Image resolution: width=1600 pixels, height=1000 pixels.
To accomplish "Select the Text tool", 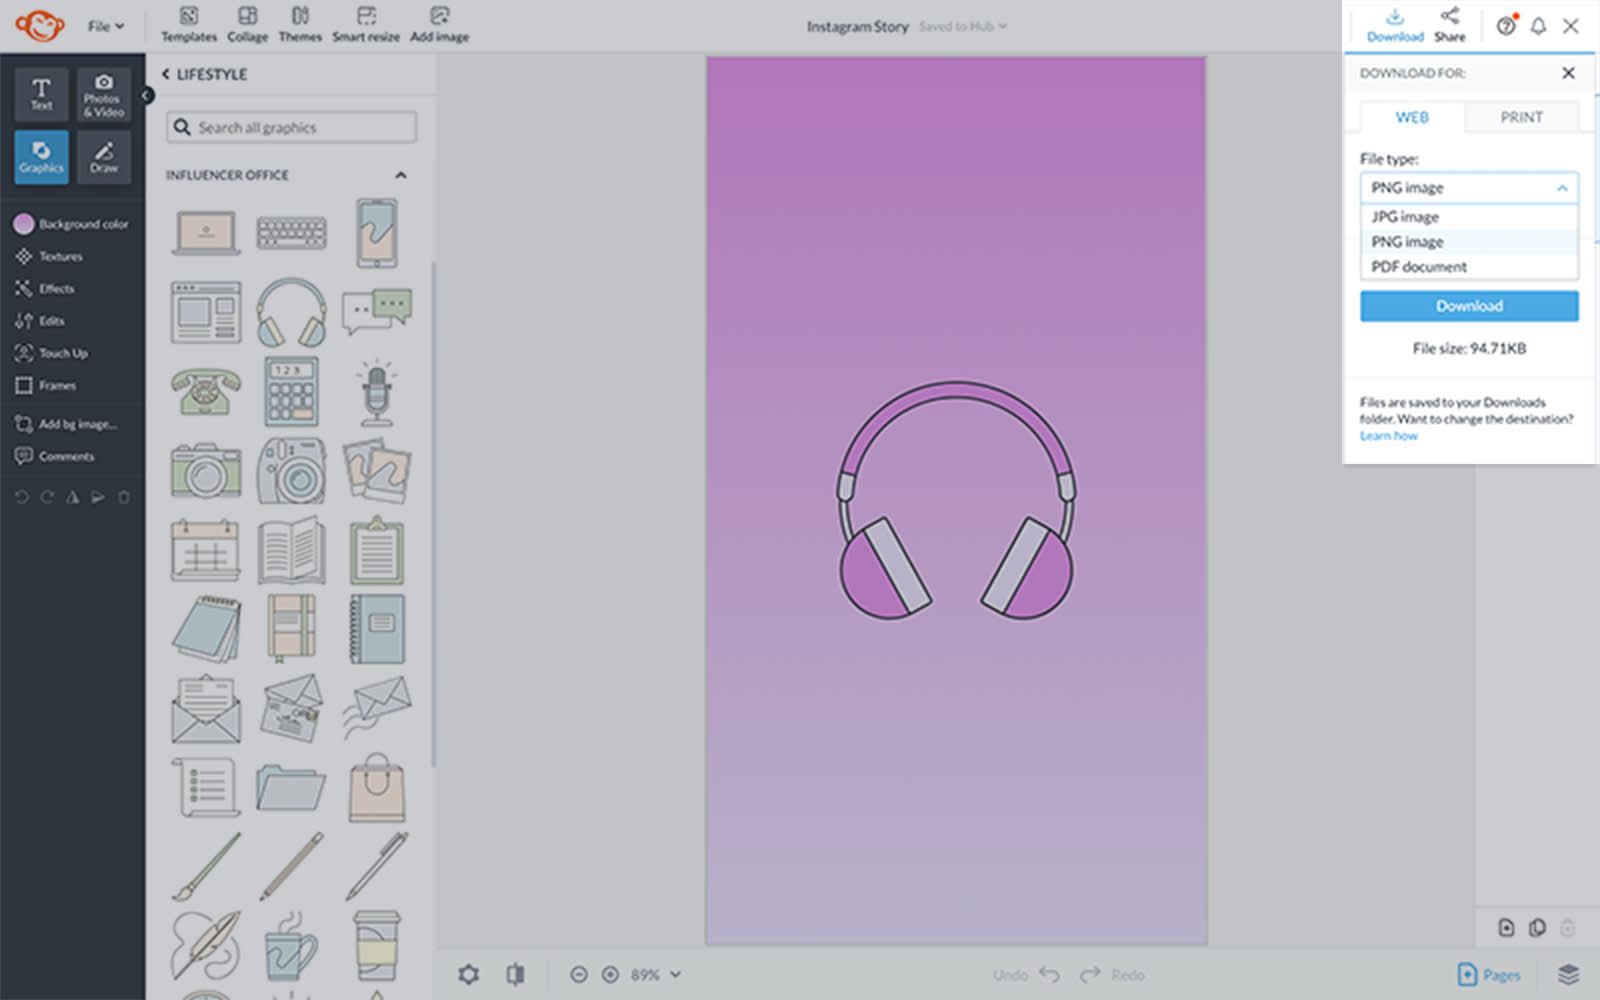I will (x=41, y=94).
